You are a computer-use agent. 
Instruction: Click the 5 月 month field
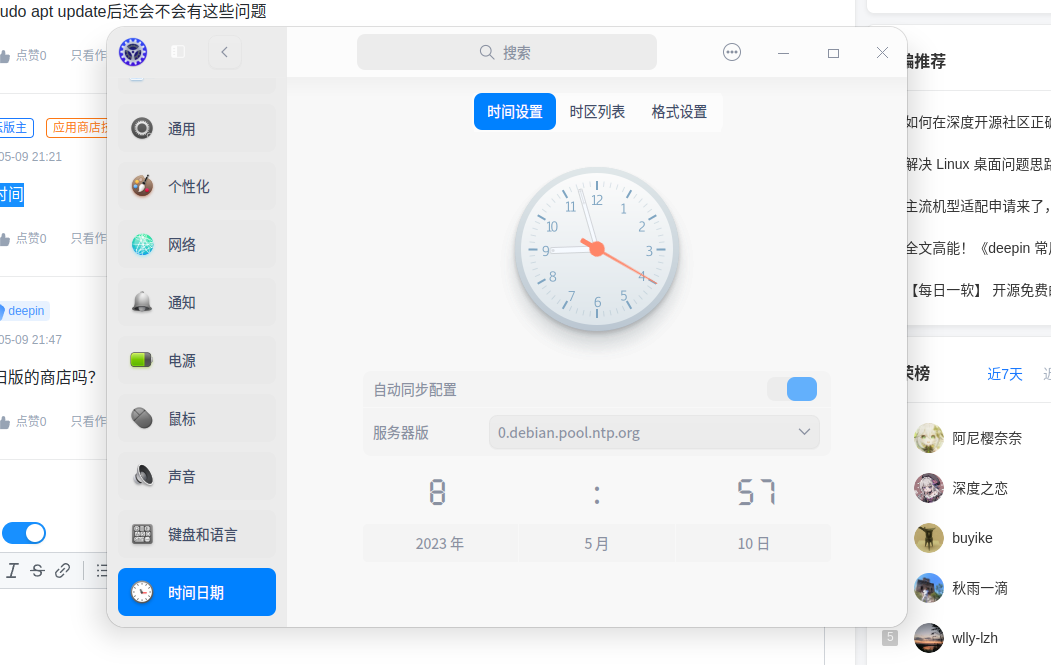[x=597, y=544]
